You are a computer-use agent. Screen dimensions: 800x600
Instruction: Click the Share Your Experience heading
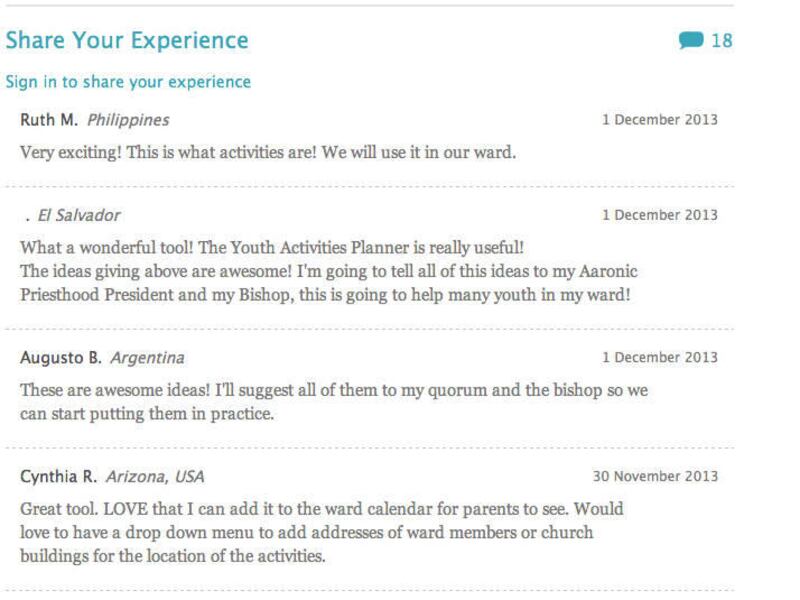(x=127, y=41)
